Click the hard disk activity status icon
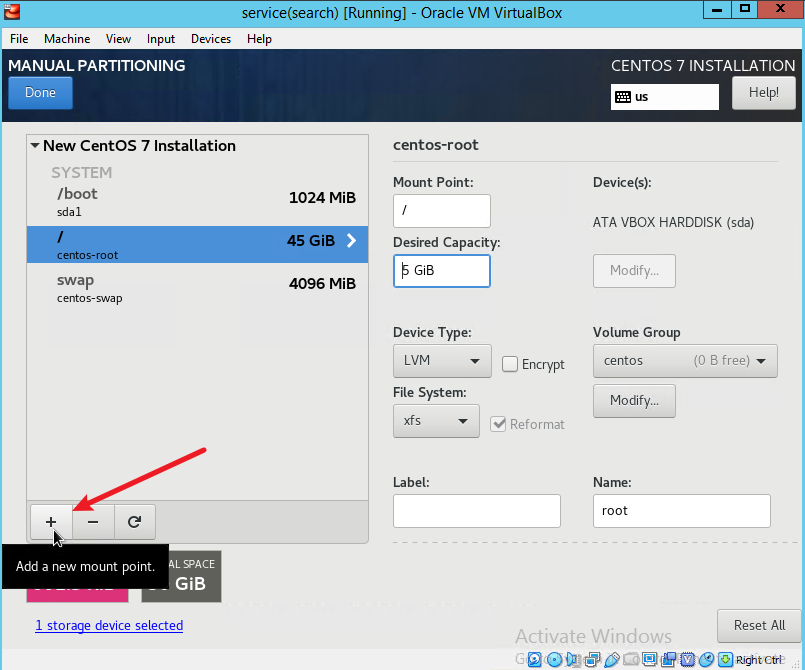Image resolution: width=805 pixels, height=670 pixels. (534, 659)
